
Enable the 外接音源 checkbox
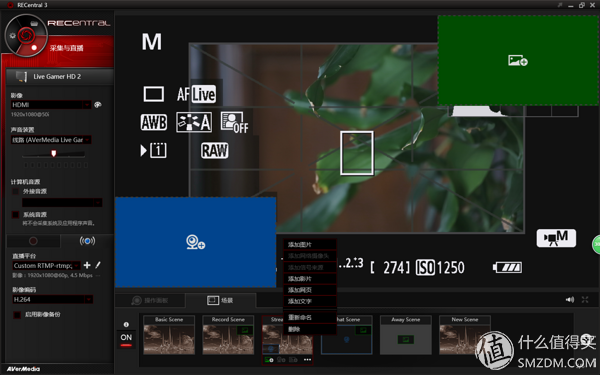coord(16,191)
